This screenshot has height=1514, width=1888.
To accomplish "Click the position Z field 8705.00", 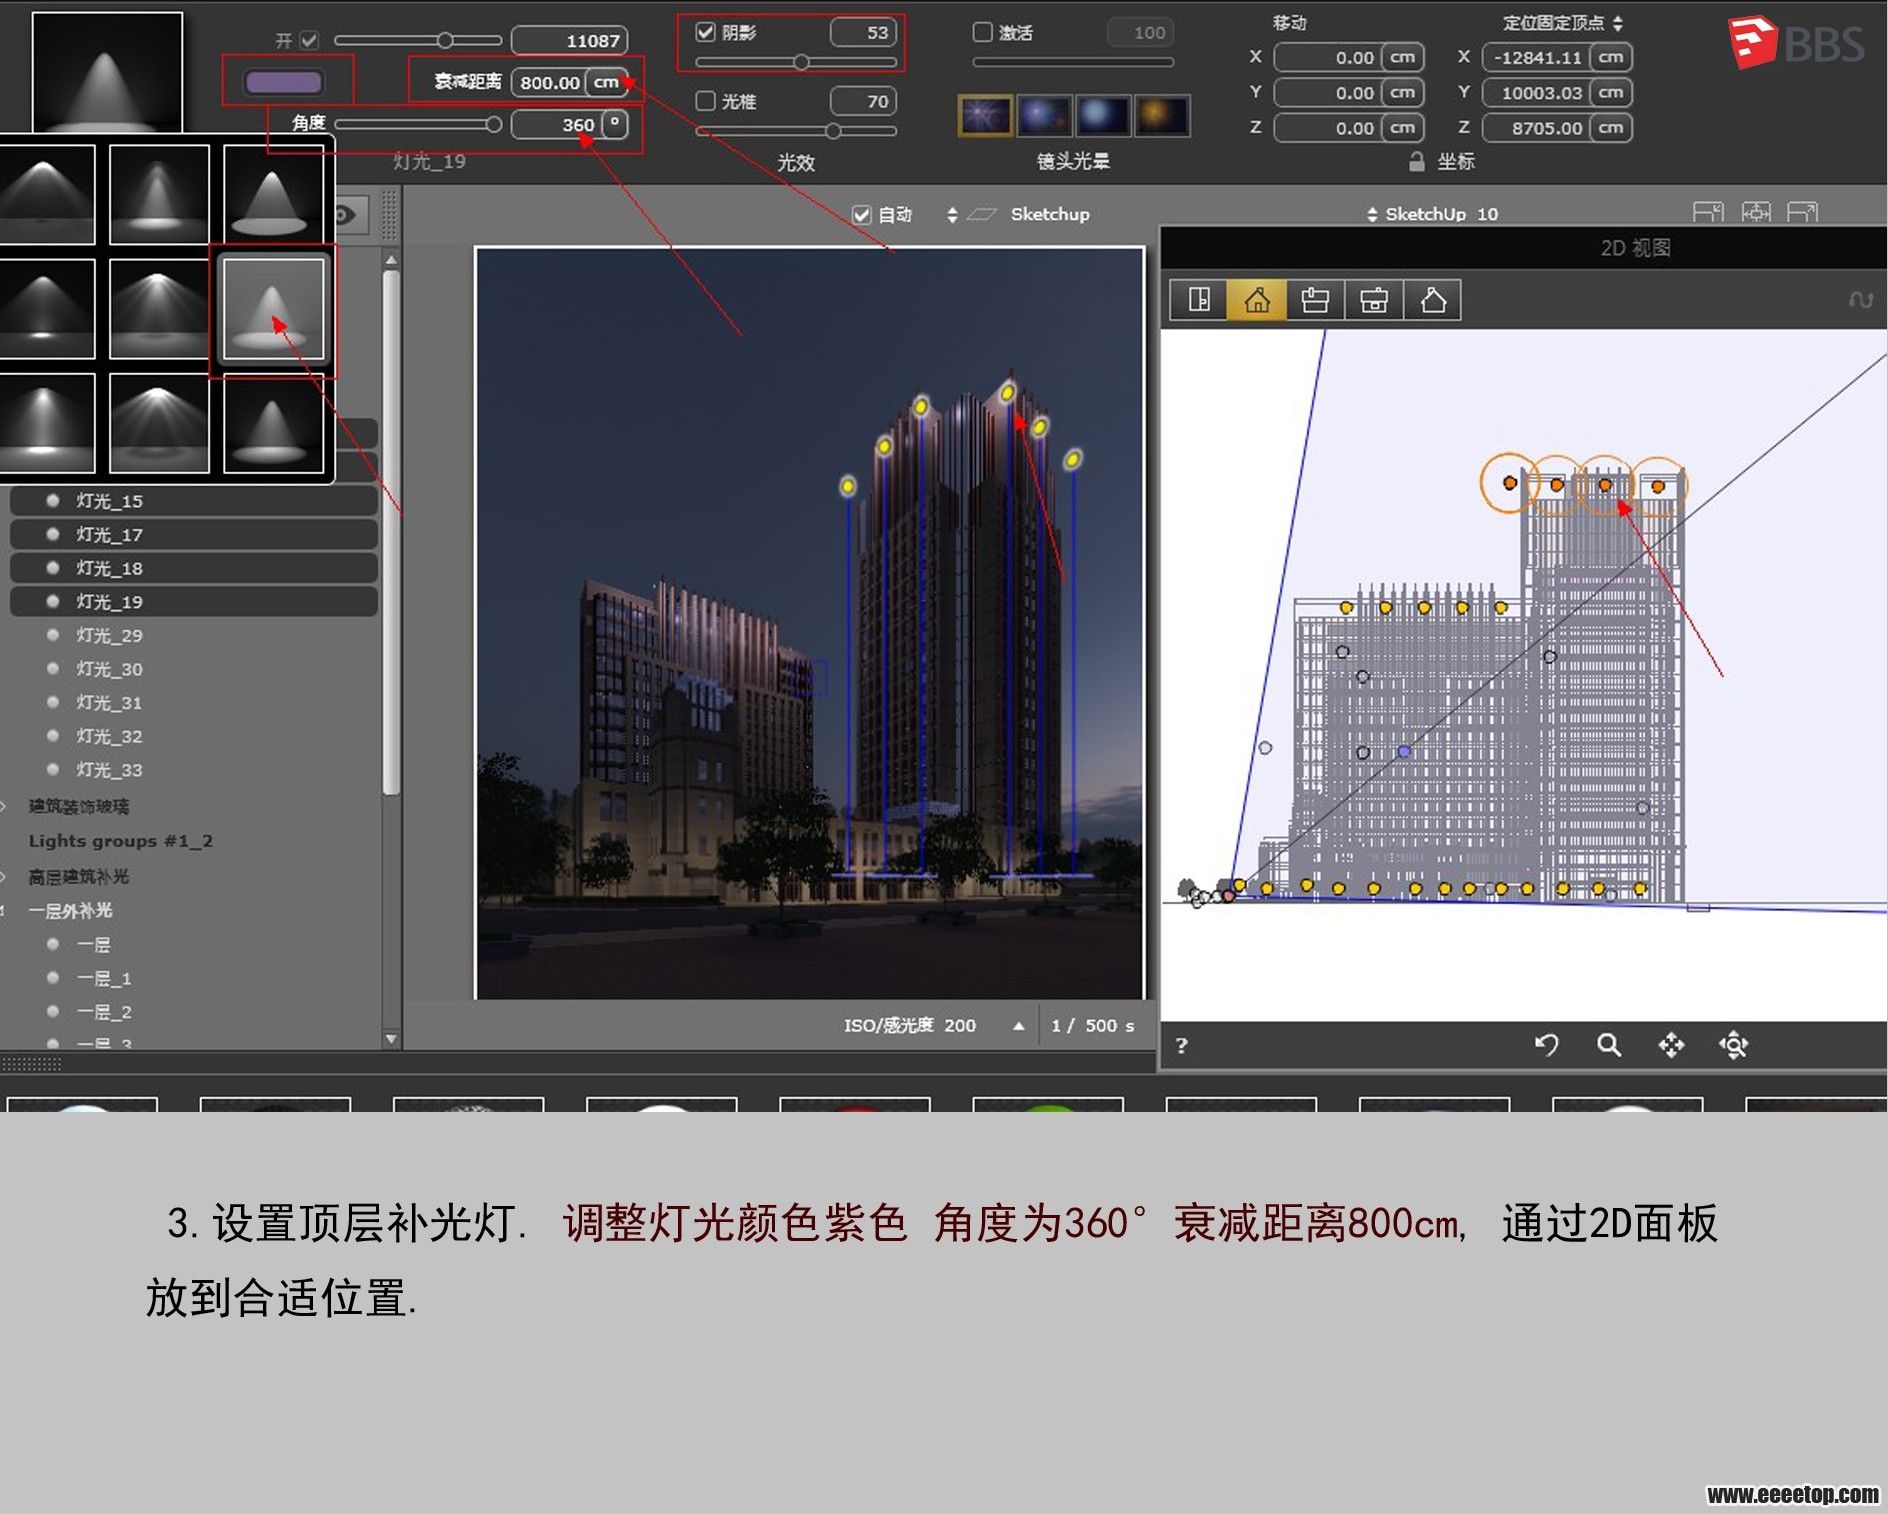I will coord(1537,128).
